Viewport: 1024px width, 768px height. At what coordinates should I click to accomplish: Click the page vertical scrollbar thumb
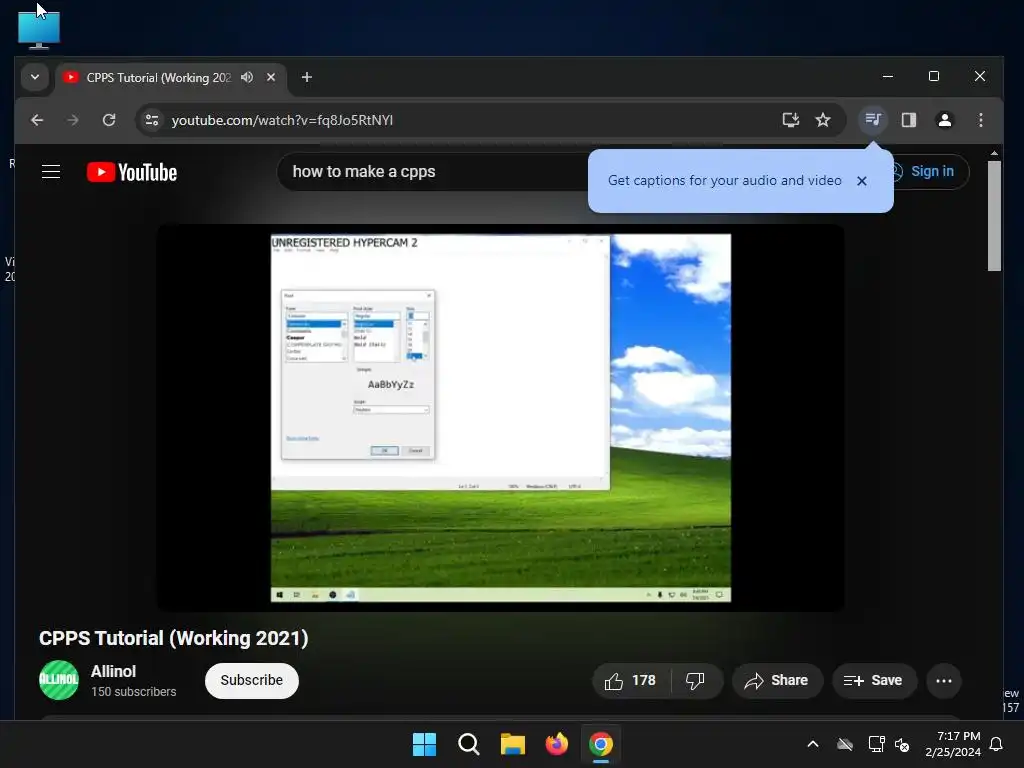[994, 216]
